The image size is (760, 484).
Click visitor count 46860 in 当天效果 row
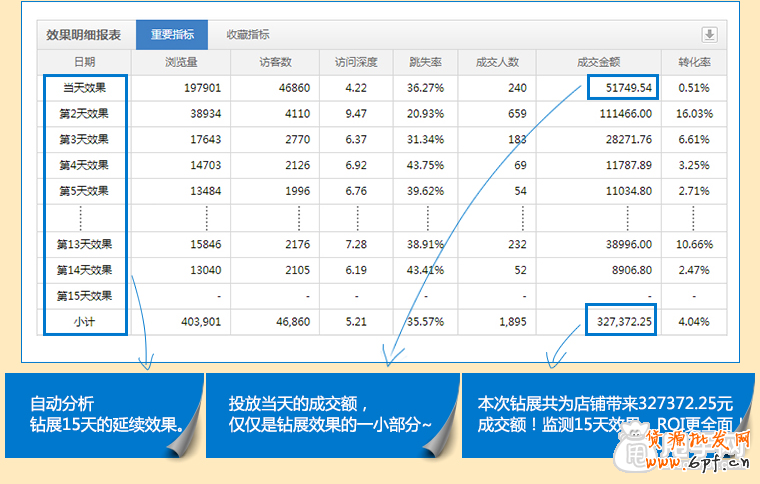click(x=294, y=88)
